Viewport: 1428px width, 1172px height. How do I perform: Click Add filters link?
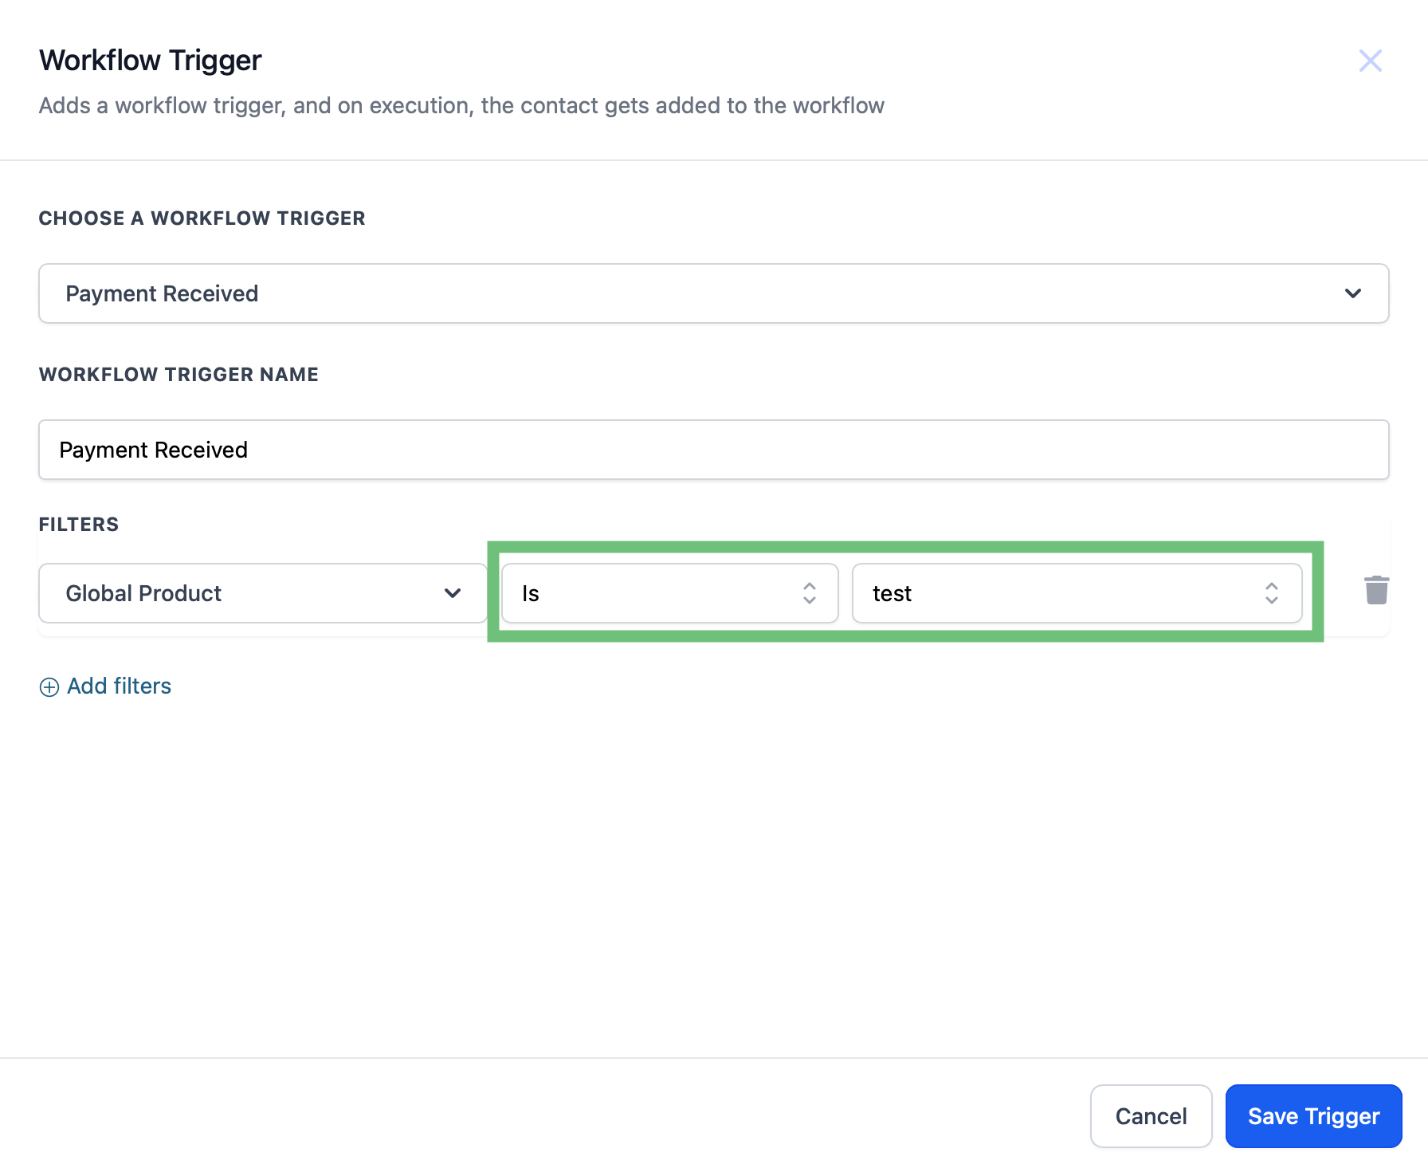[119, 686]
